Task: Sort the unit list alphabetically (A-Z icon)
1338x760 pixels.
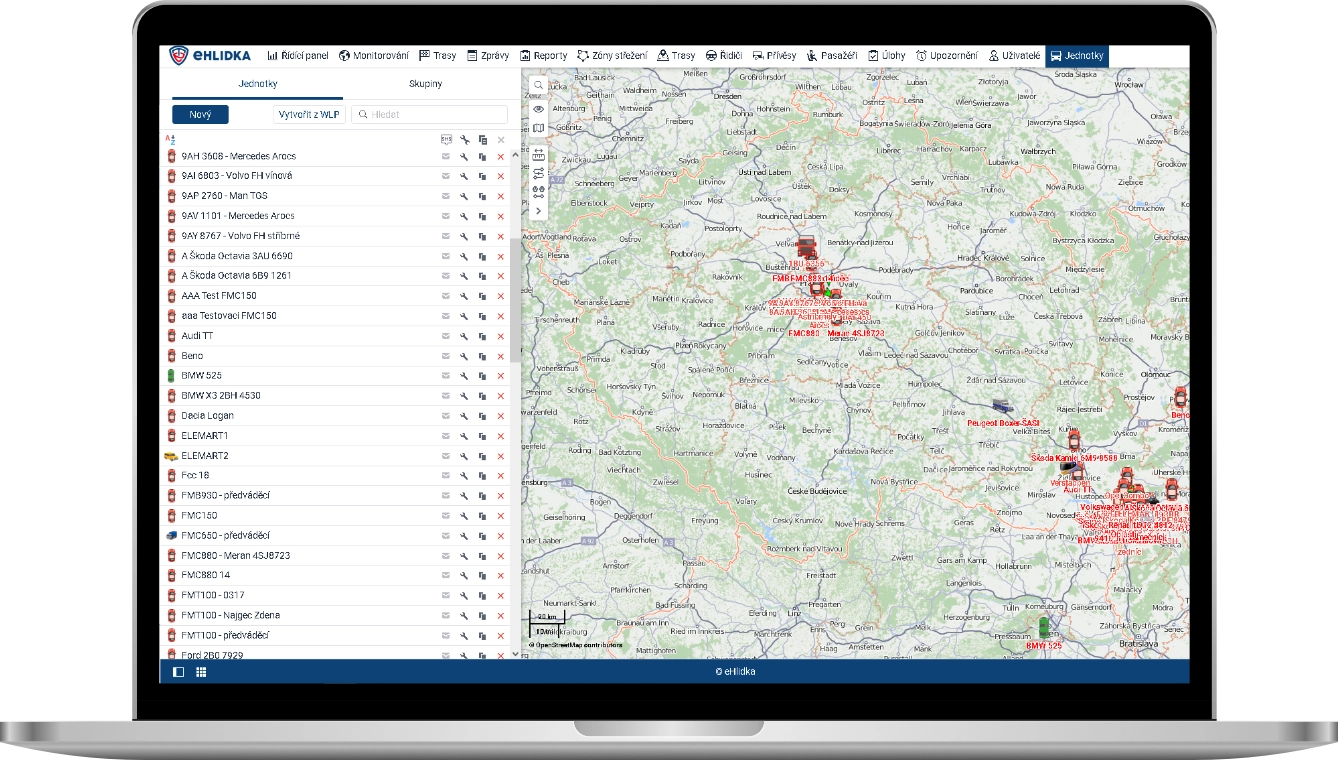Action: pyautogui.click(x=169, y=140)
